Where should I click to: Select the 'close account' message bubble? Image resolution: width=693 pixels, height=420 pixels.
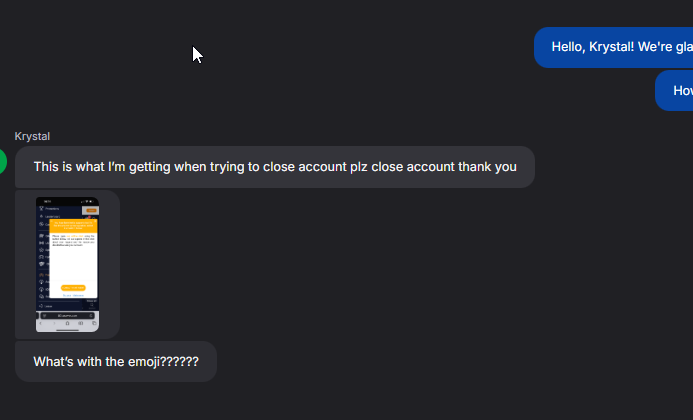pos(274,167)
